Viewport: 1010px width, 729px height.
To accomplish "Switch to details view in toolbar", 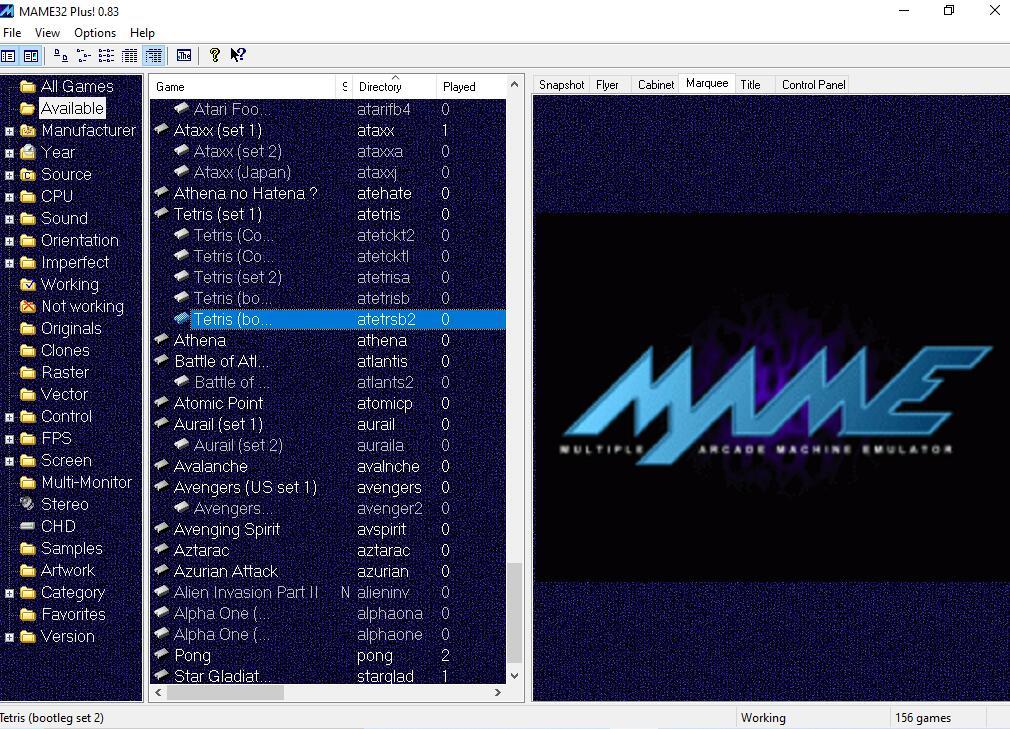I will [129, 56].
